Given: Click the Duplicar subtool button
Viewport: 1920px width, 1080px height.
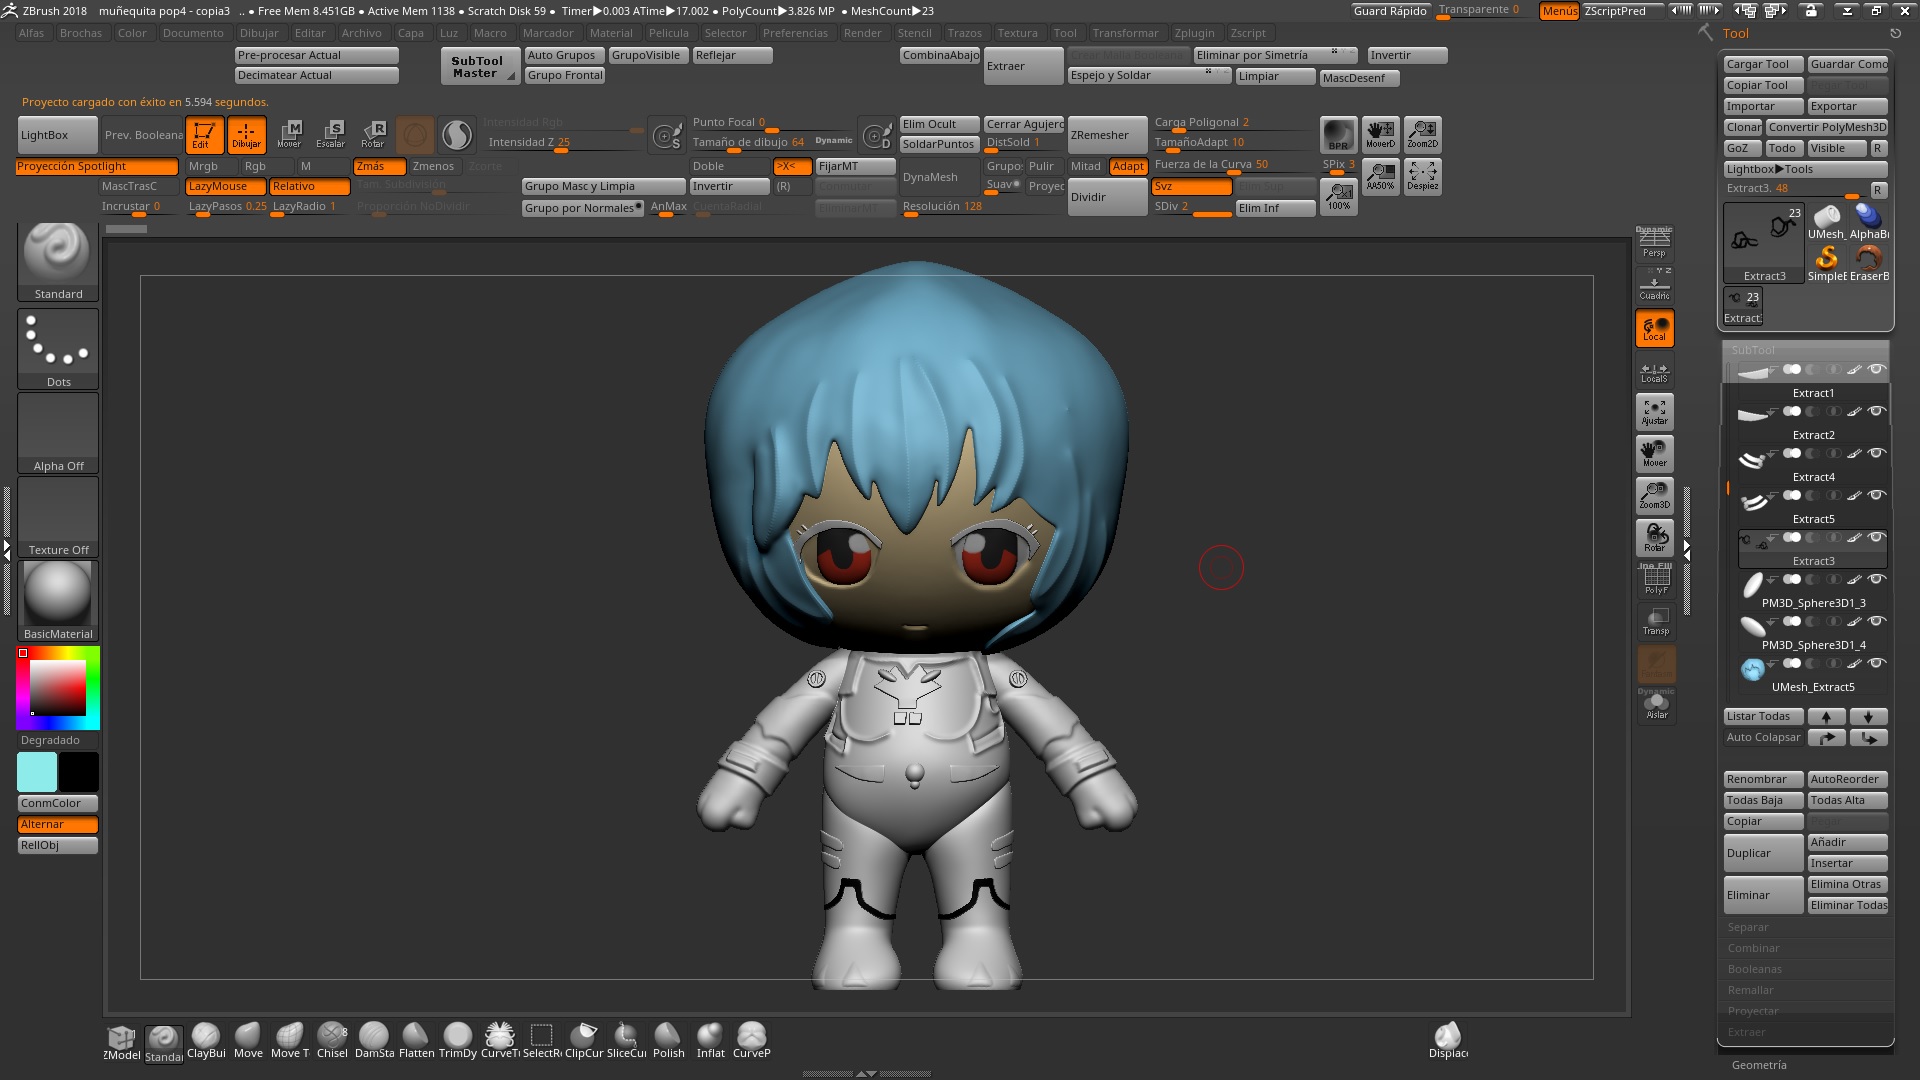Looking at the screenshot, I should tap(1764, 853).
